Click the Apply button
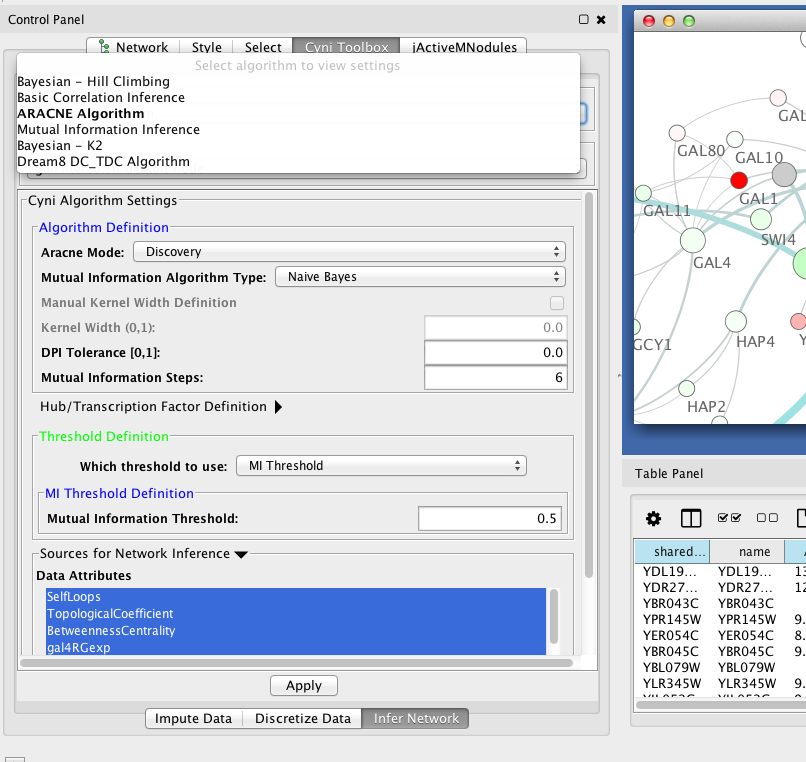This screenshot has width=806, height=762. click(x=304, y=686)
